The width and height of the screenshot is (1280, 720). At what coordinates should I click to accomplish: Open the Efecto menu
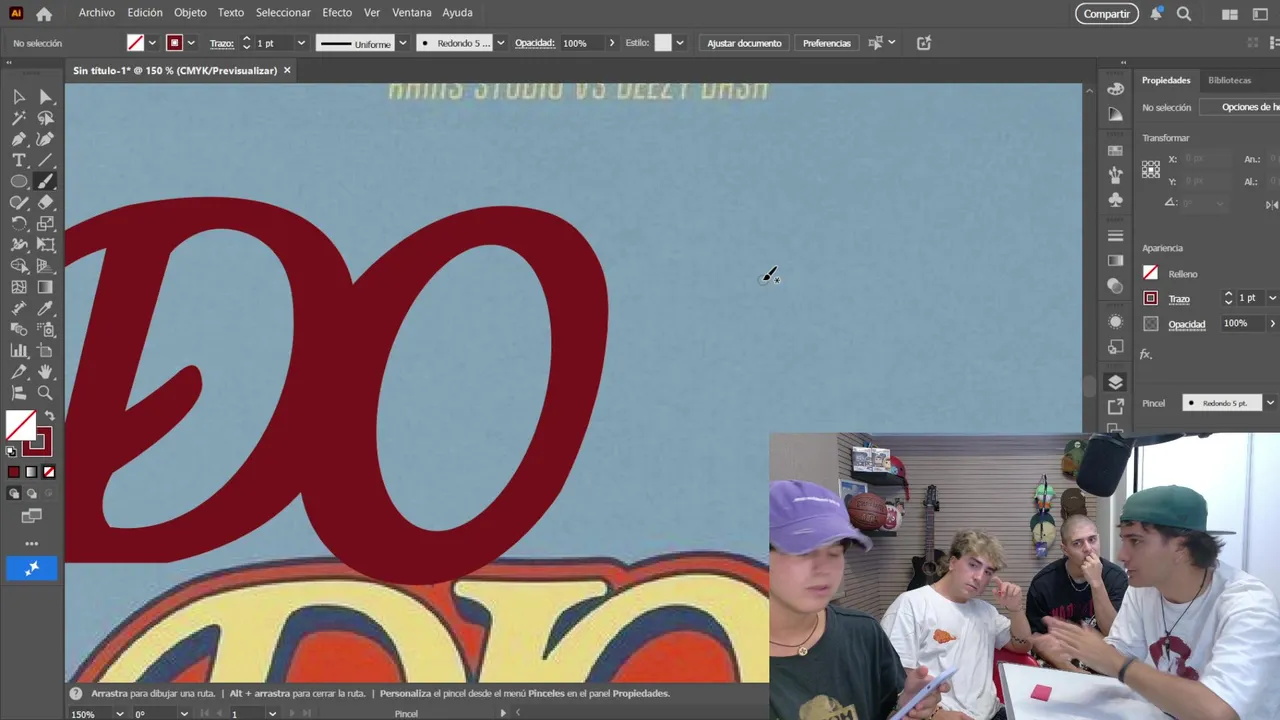click(337, 13)
